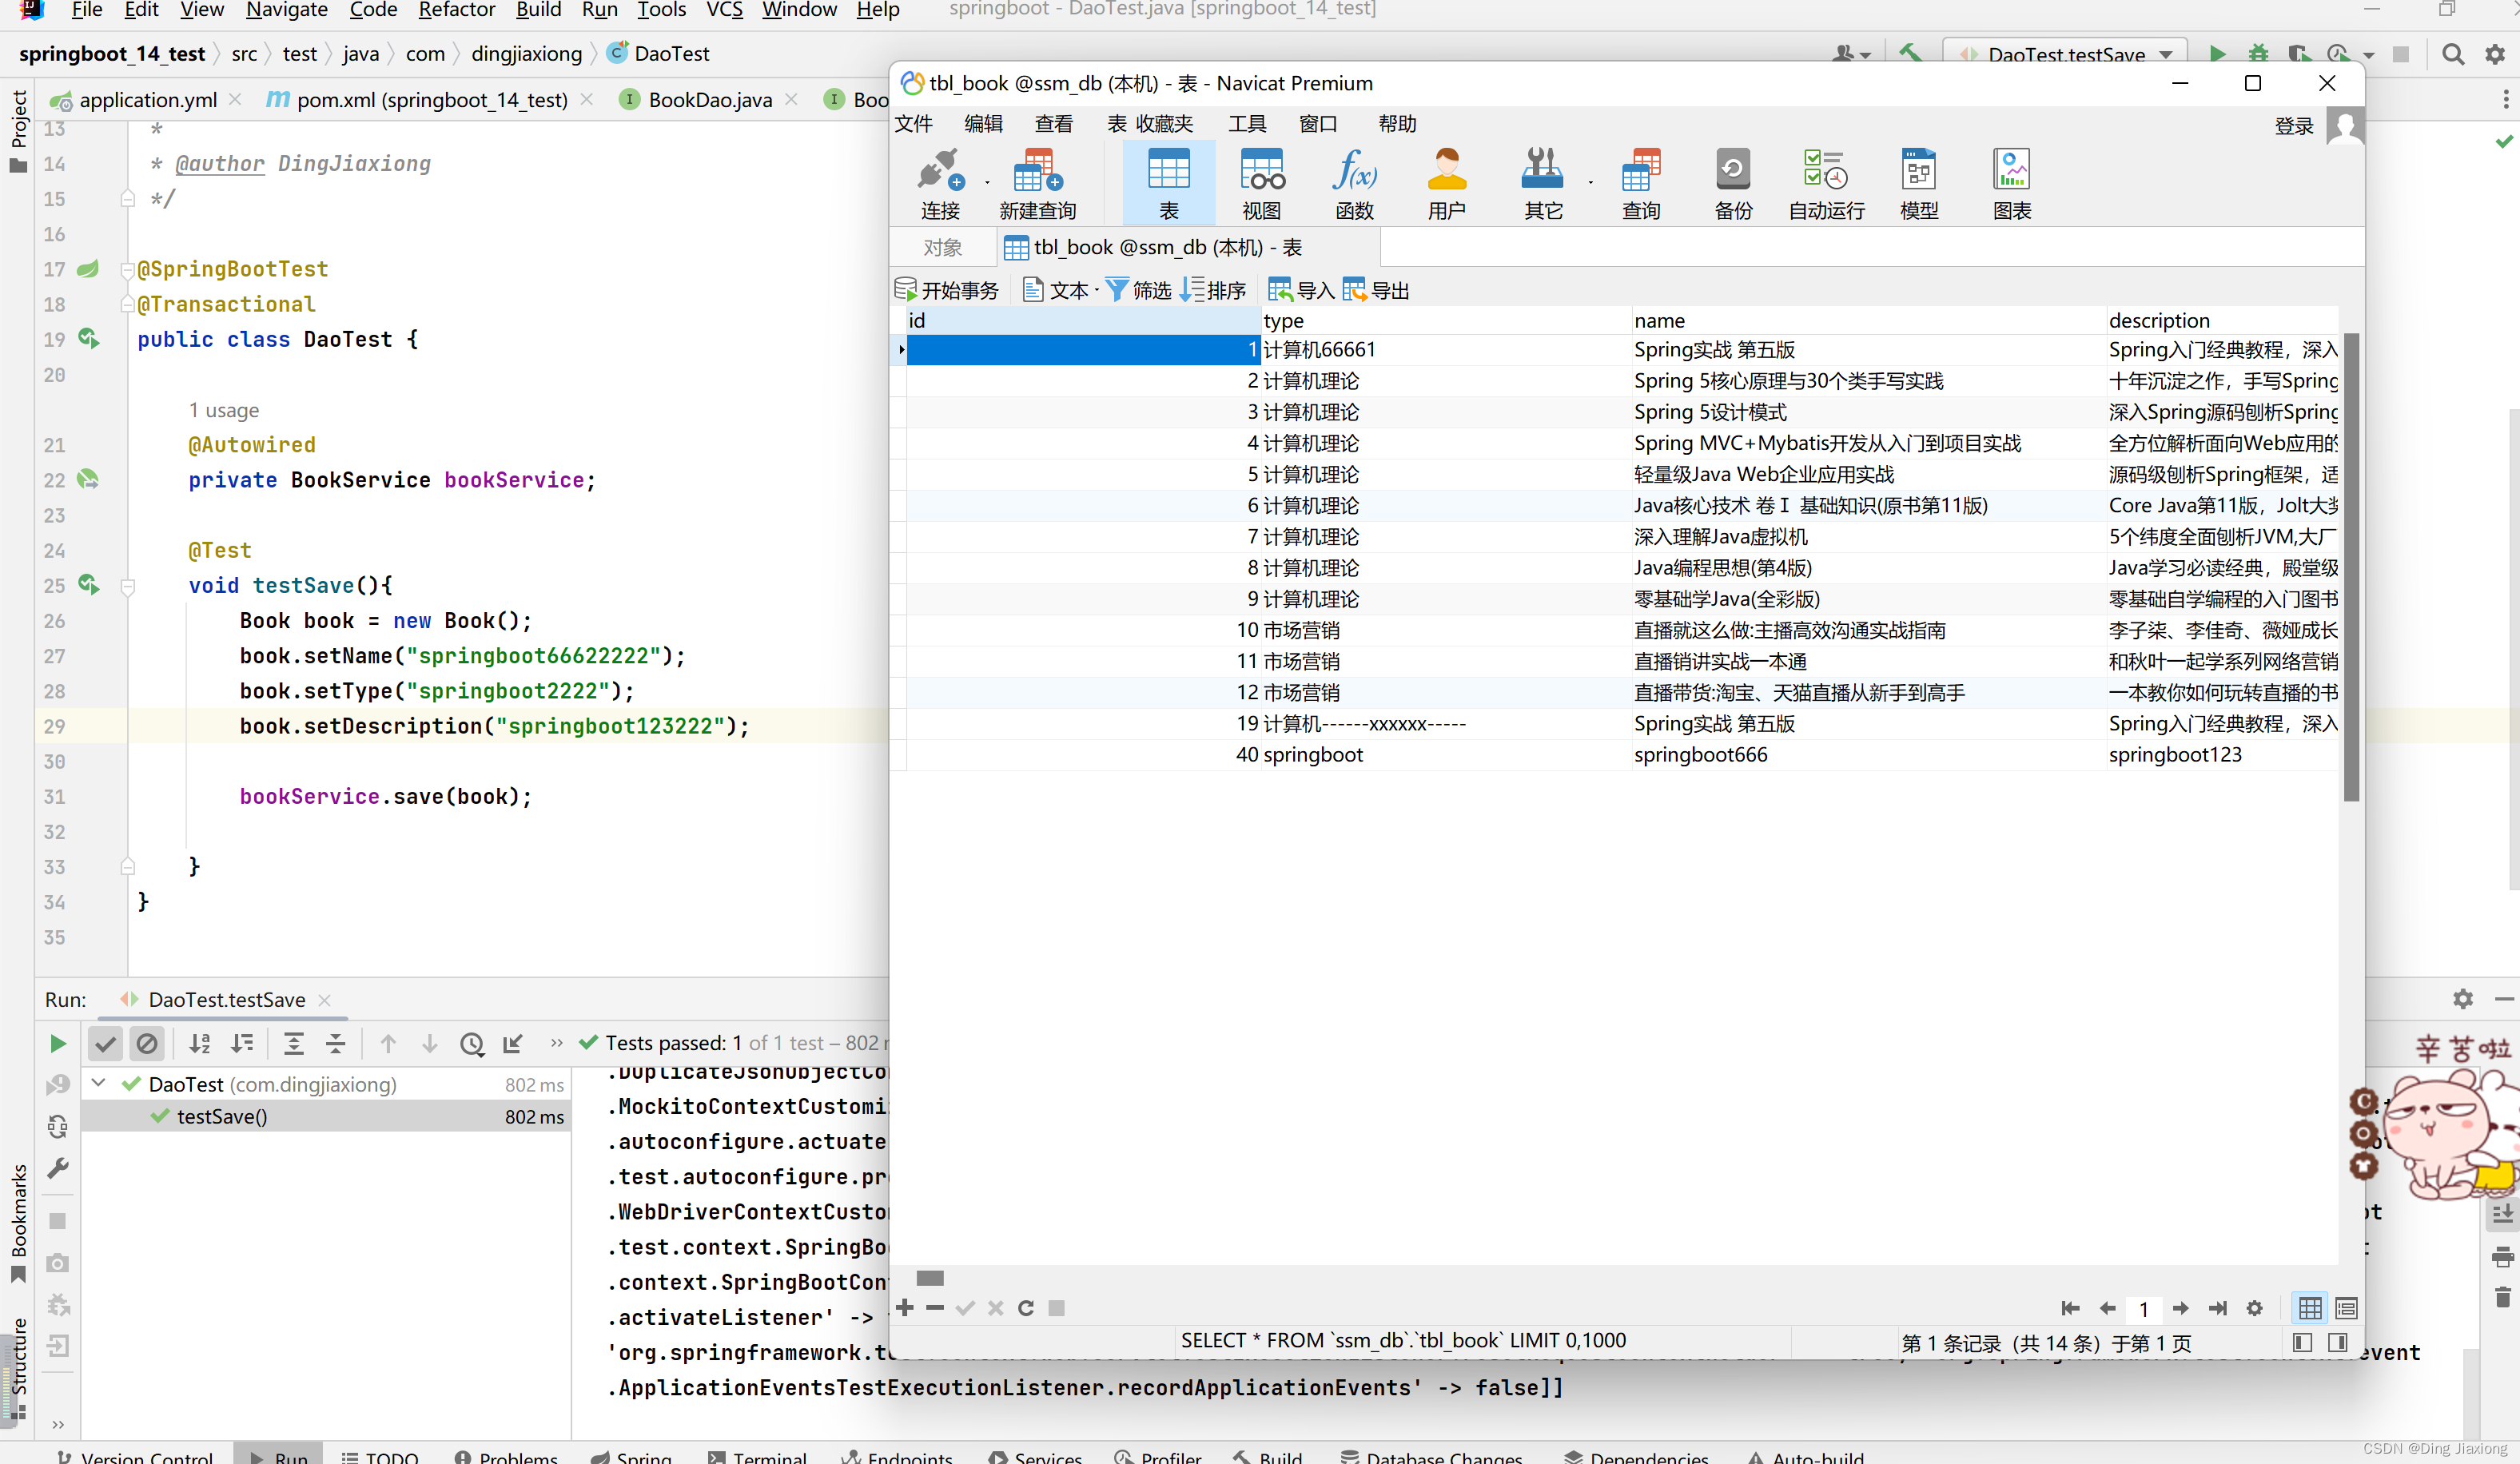The height and width of the screenshot is (1464, 2520).
Task: Click 登录 login in Navicat
Action: click(2294, 125)
